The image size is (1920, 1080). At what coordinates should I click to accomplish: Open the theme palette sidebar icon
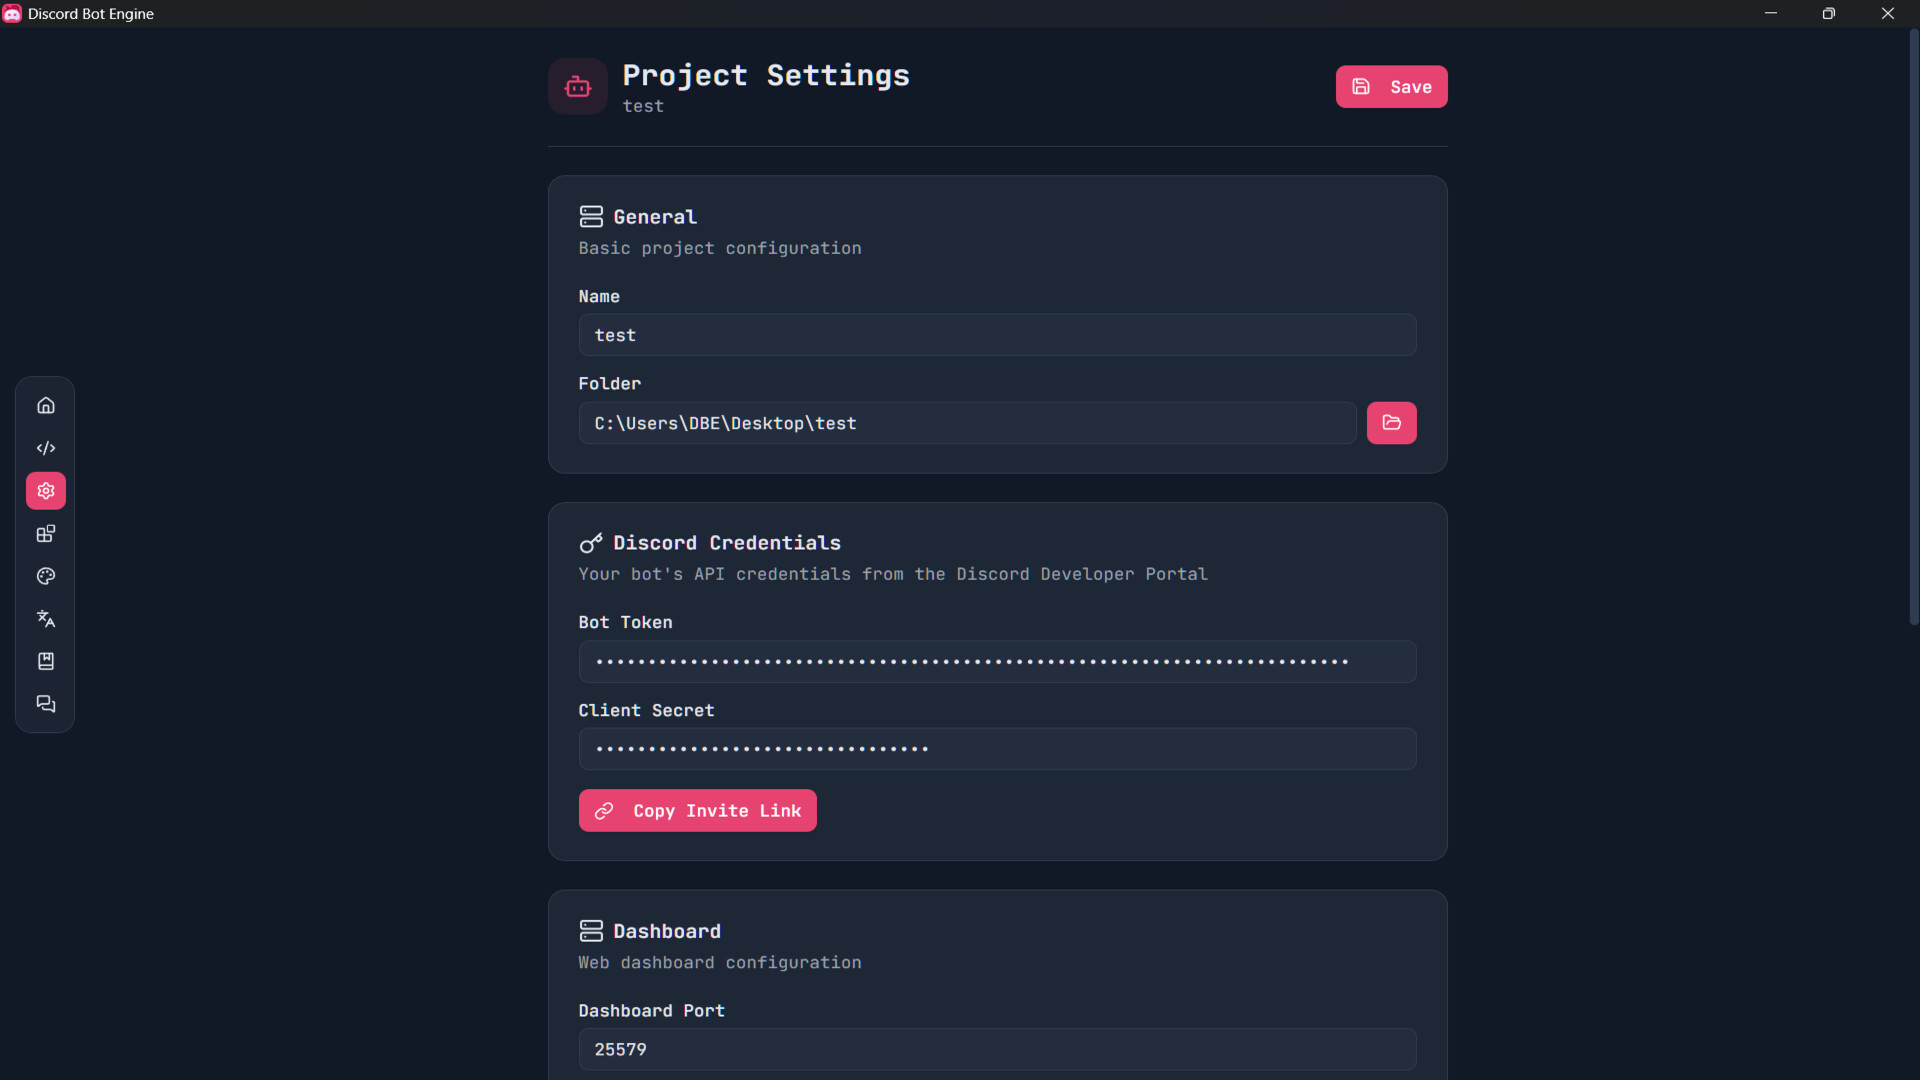pyautogui.click(x=46, y=576)
